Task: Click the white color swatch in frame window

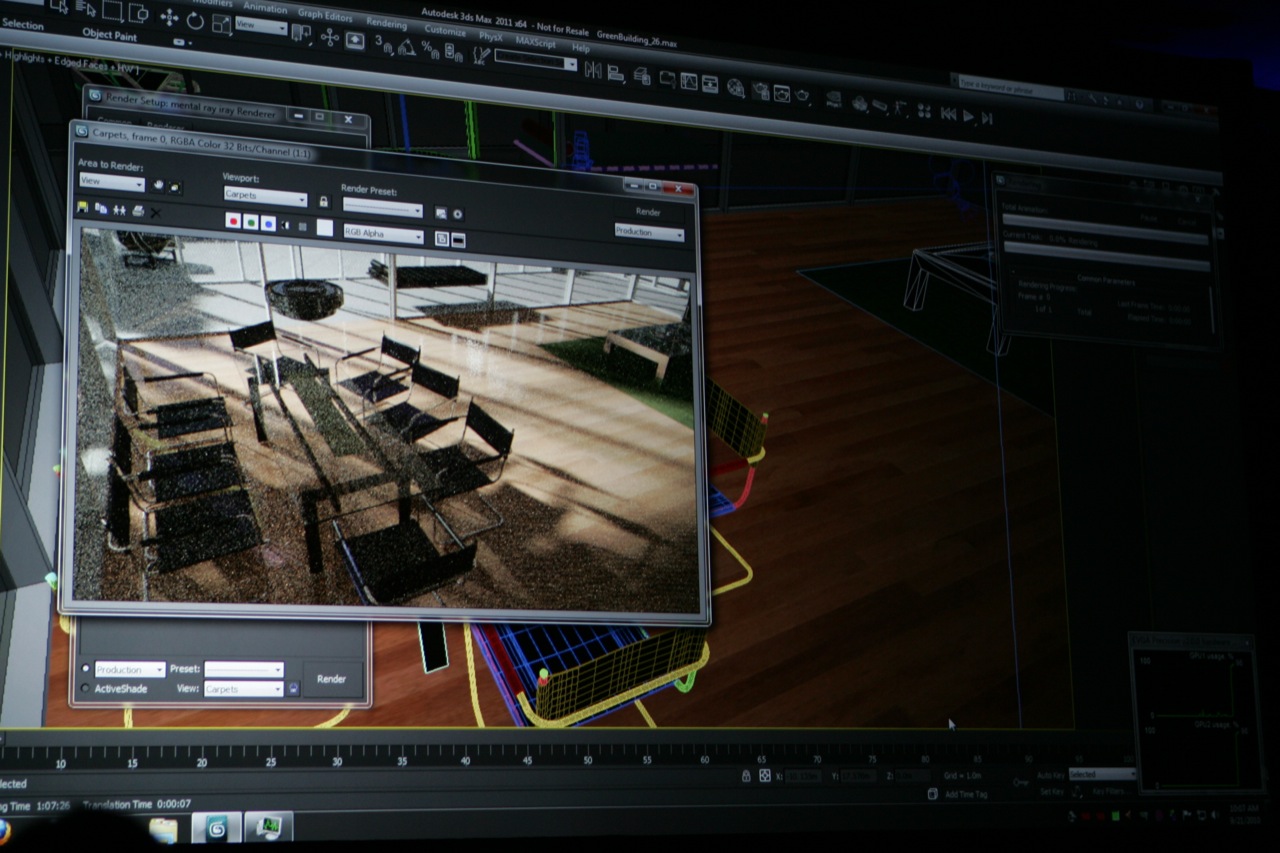Action: click(x=324, y=227)
